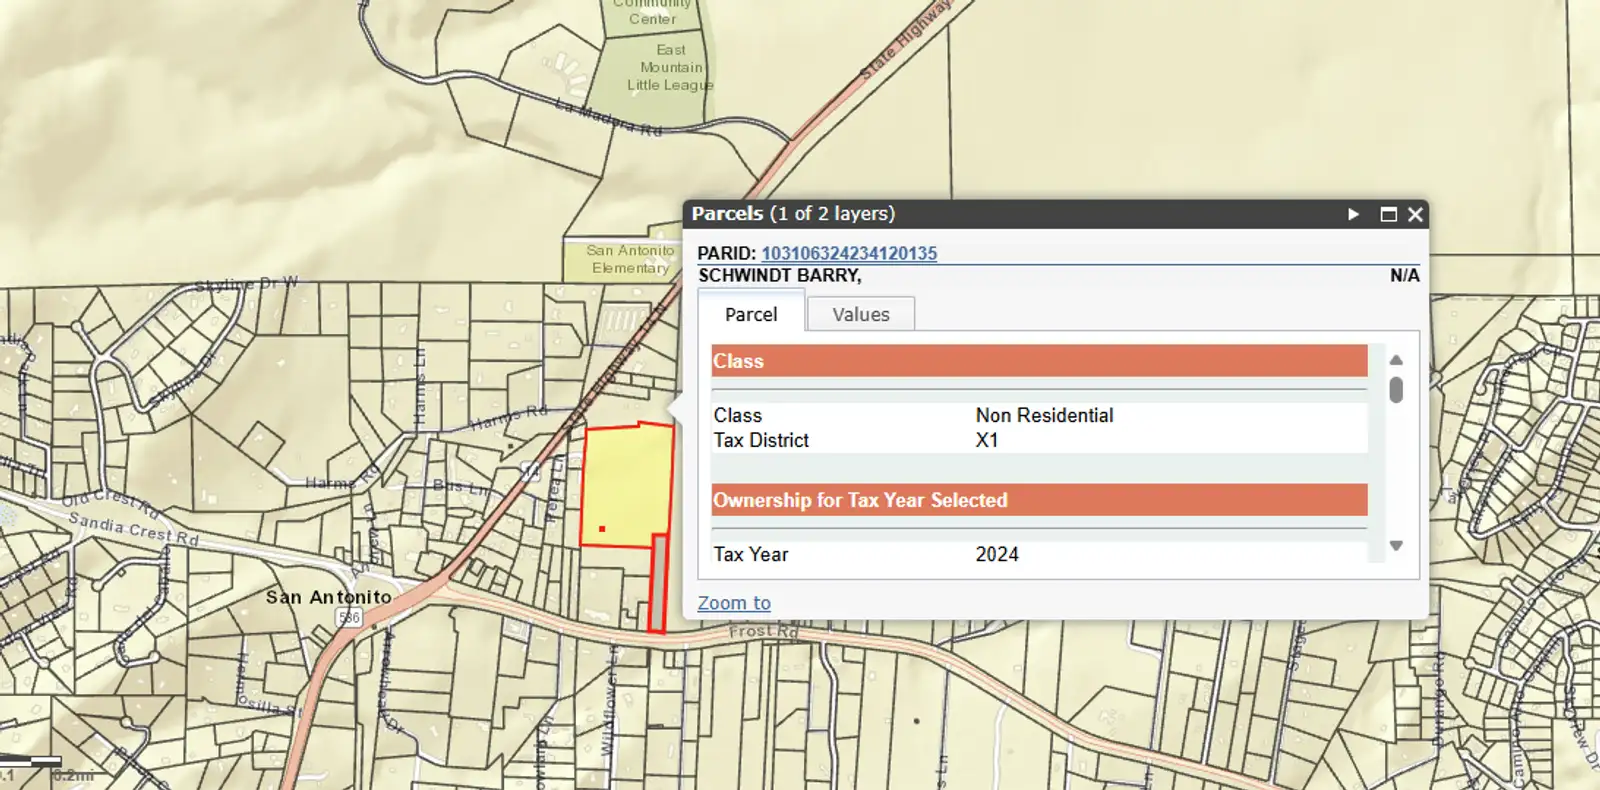Screen dimensions: 1600x790
Task: Click the Frost Rd road label
Action: point(763,632)
